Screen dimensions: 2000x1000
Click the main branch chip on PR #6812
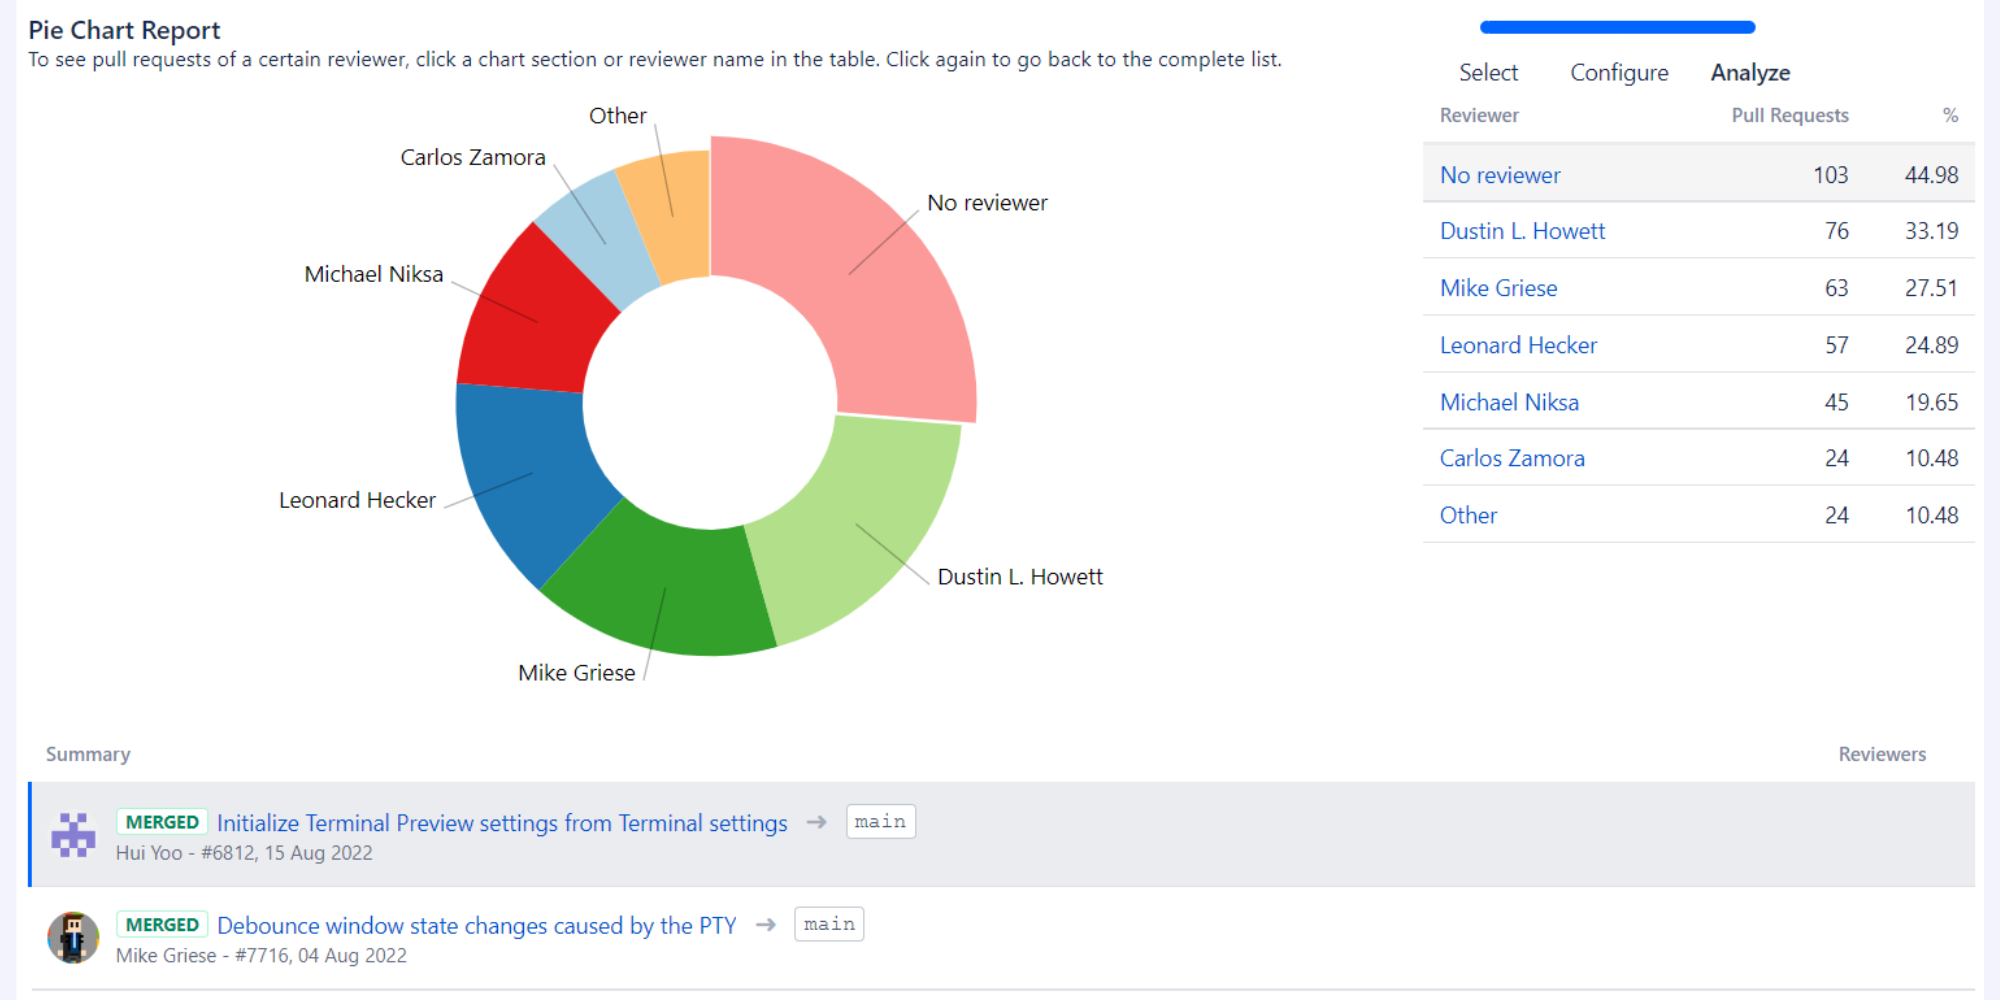click(x=879, y=821)
